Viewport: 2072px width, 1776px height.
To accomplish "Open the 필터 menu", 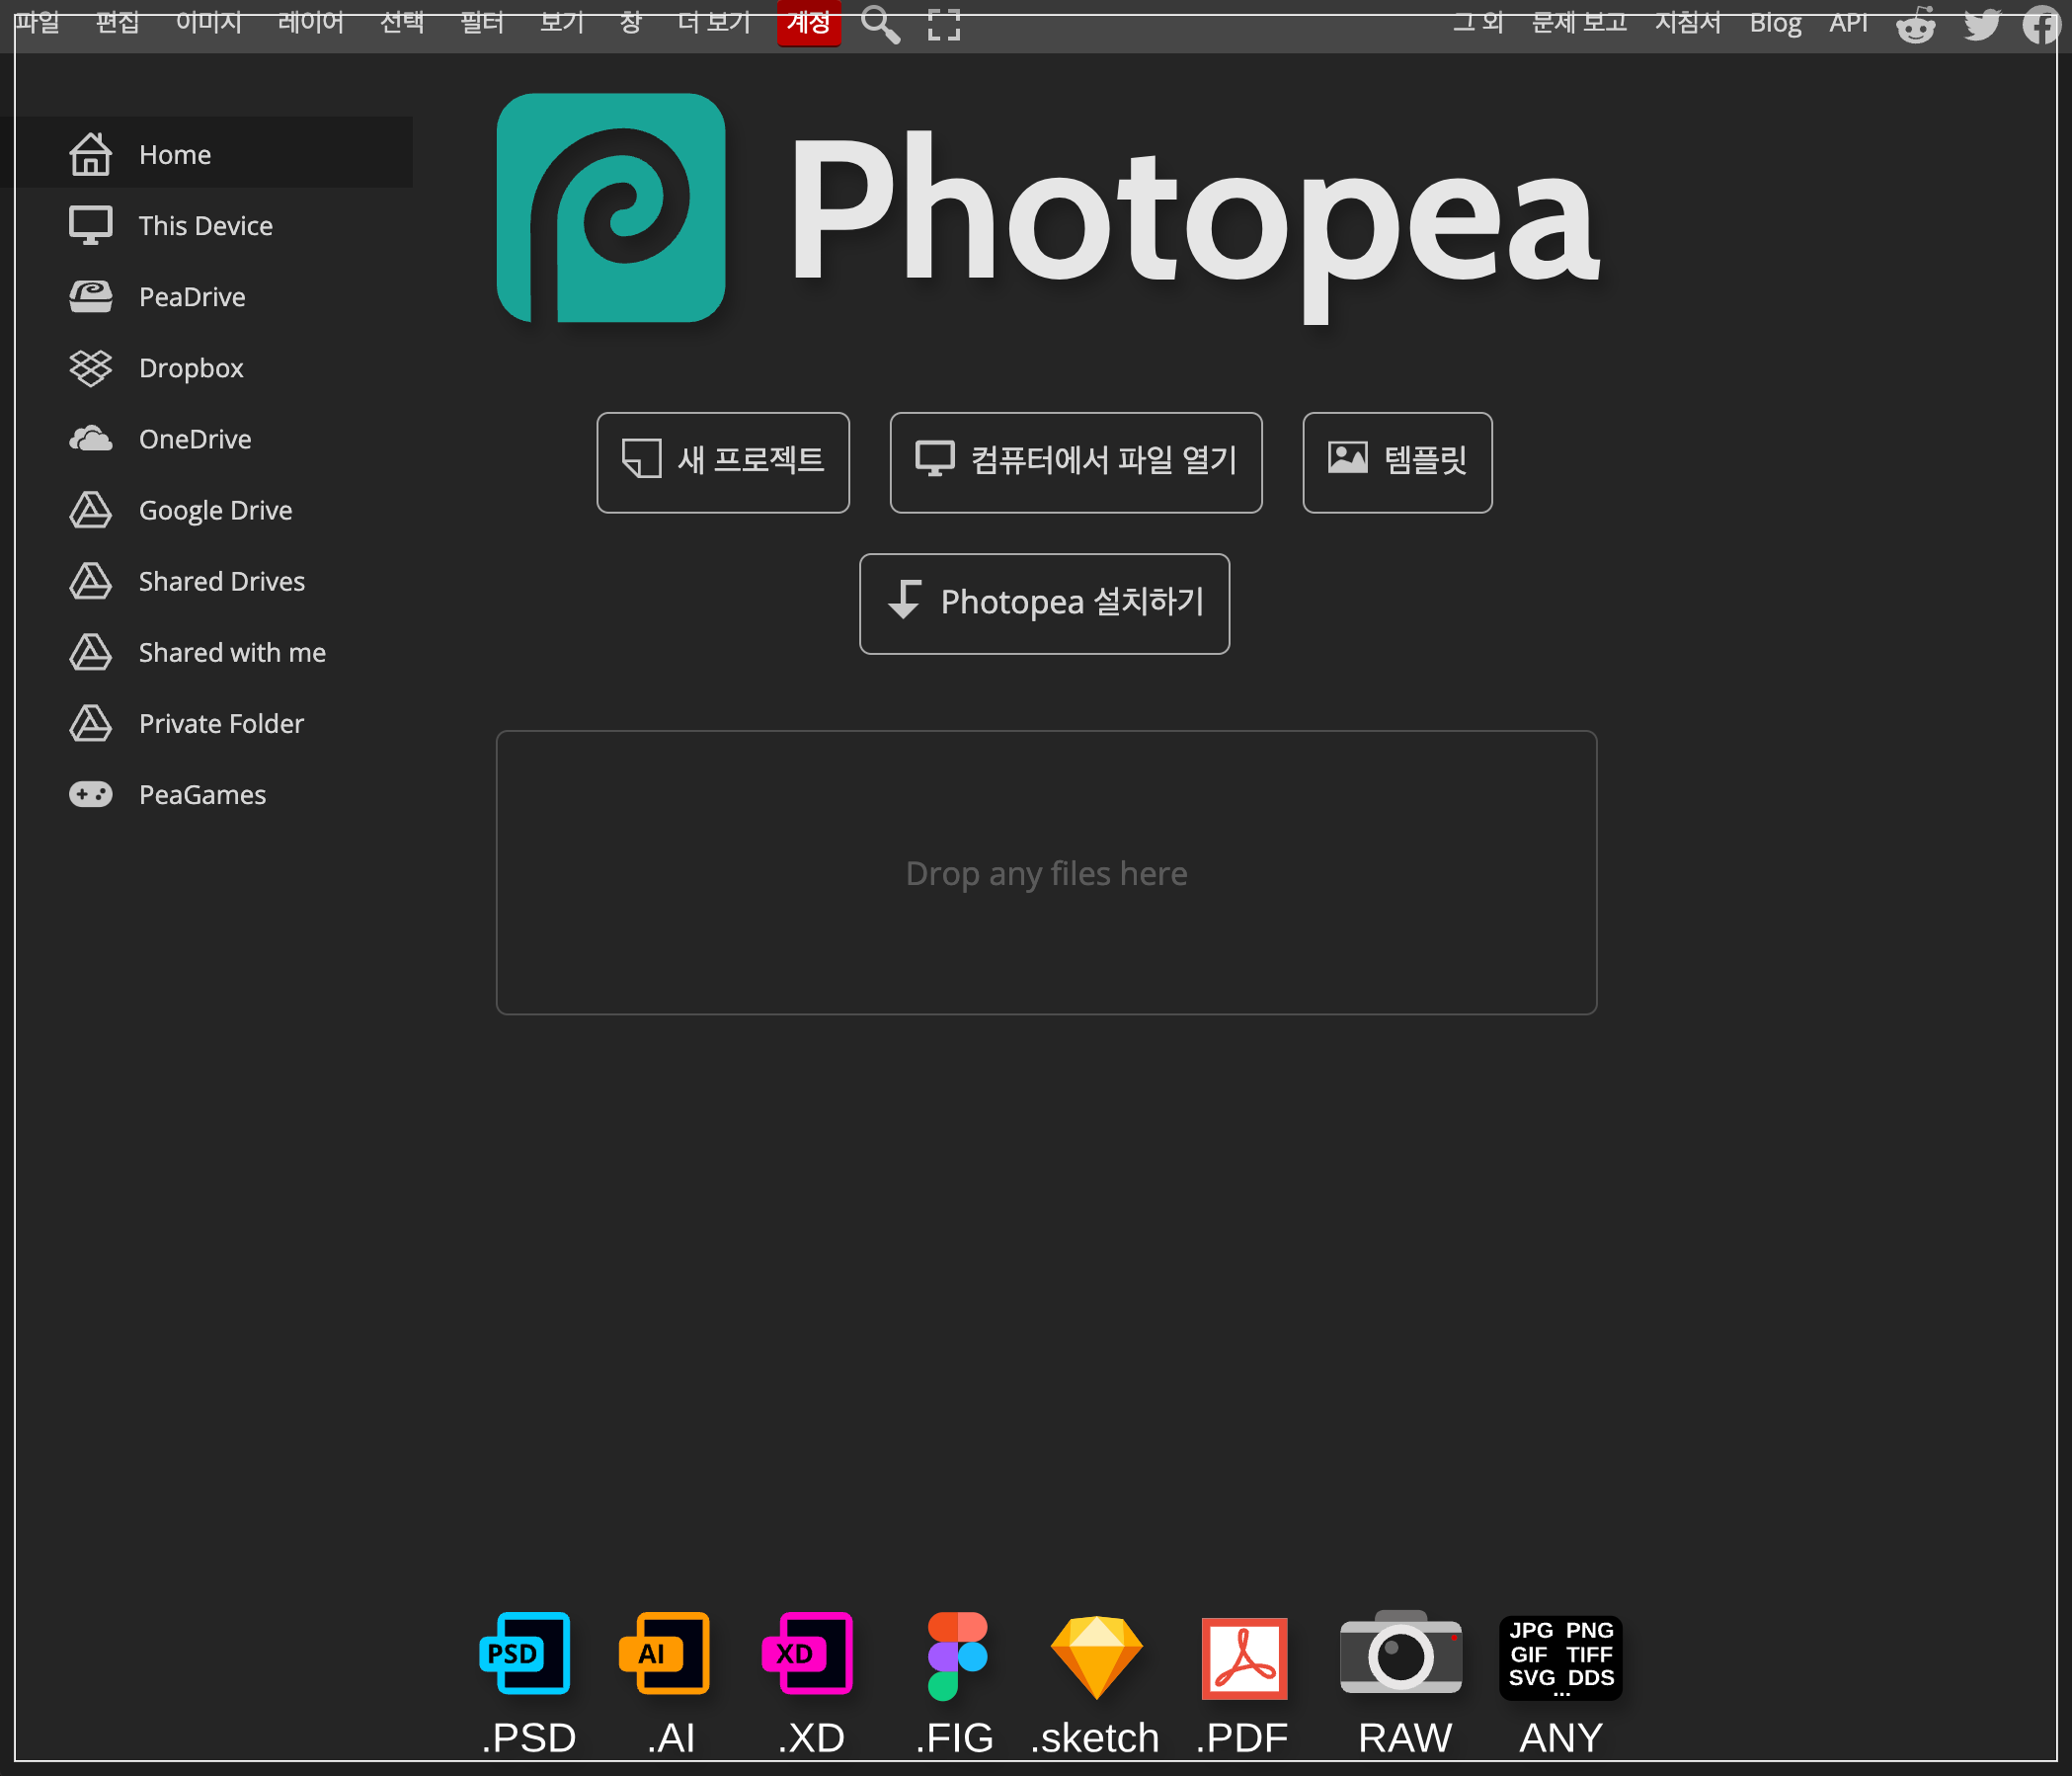I will [482, 22].
